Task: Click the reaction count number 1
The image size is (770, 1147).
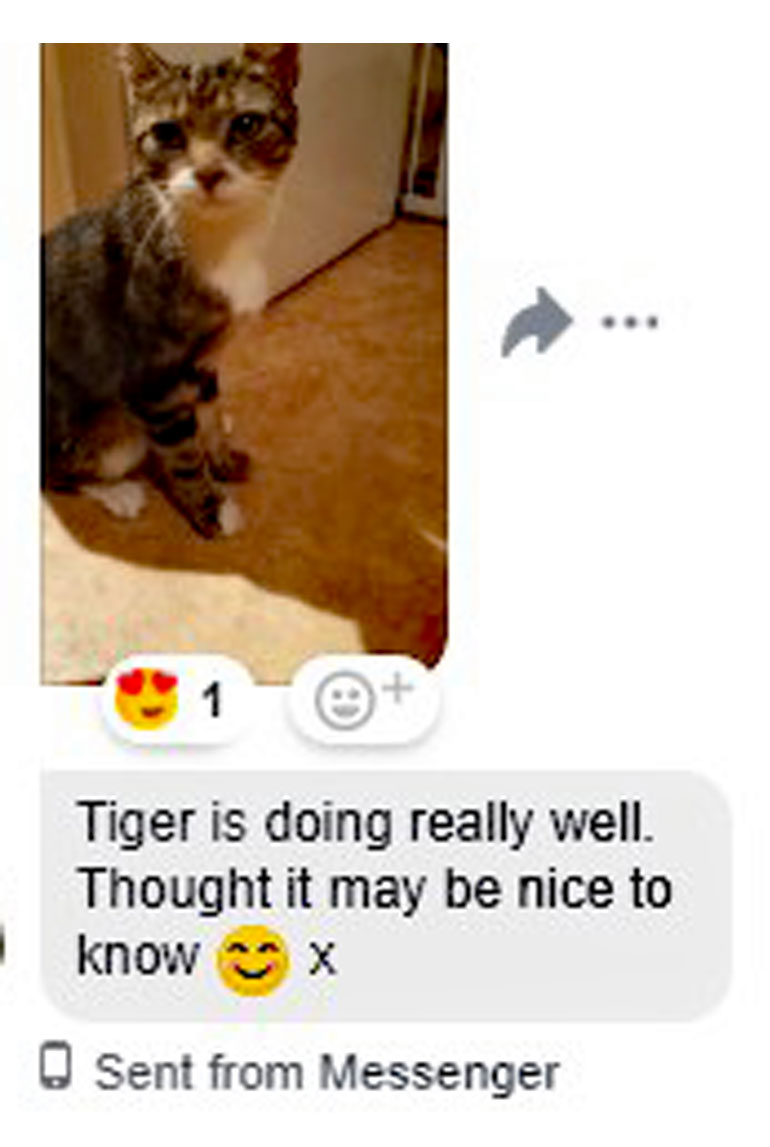Action: point(212,701)
